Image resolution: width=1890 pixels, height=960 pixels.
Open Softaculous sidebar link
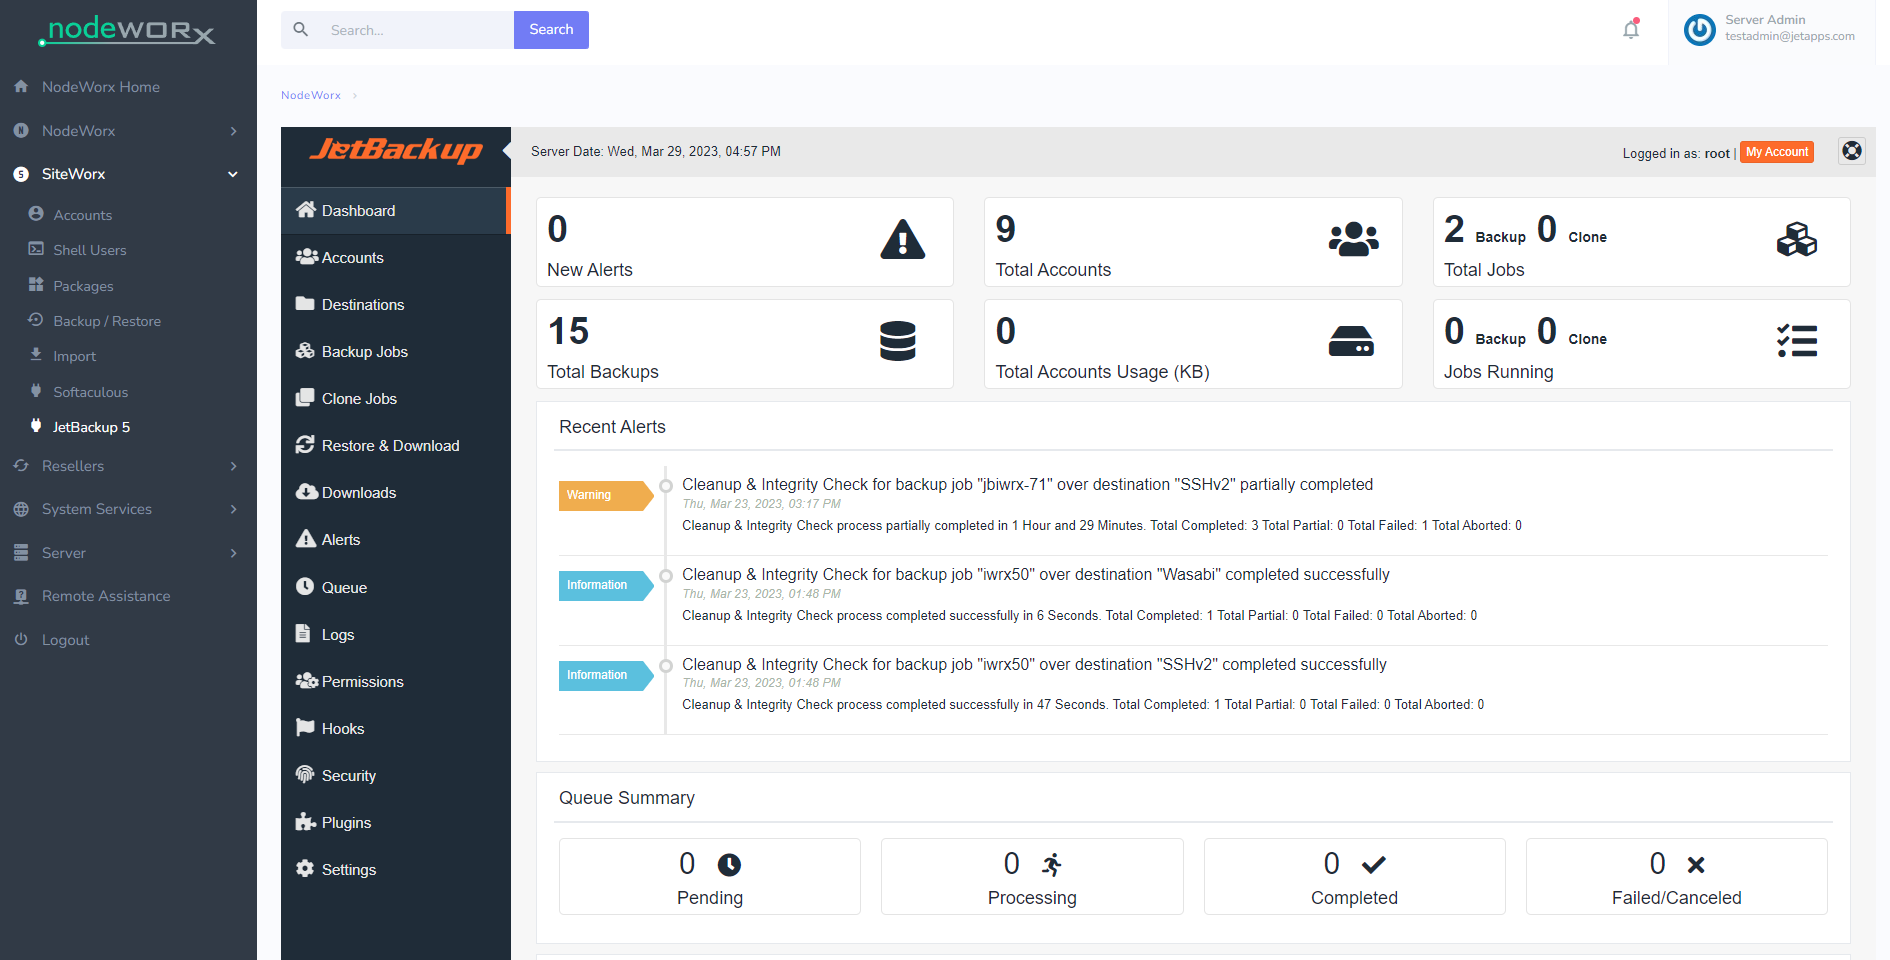click(x=91, y=392)
